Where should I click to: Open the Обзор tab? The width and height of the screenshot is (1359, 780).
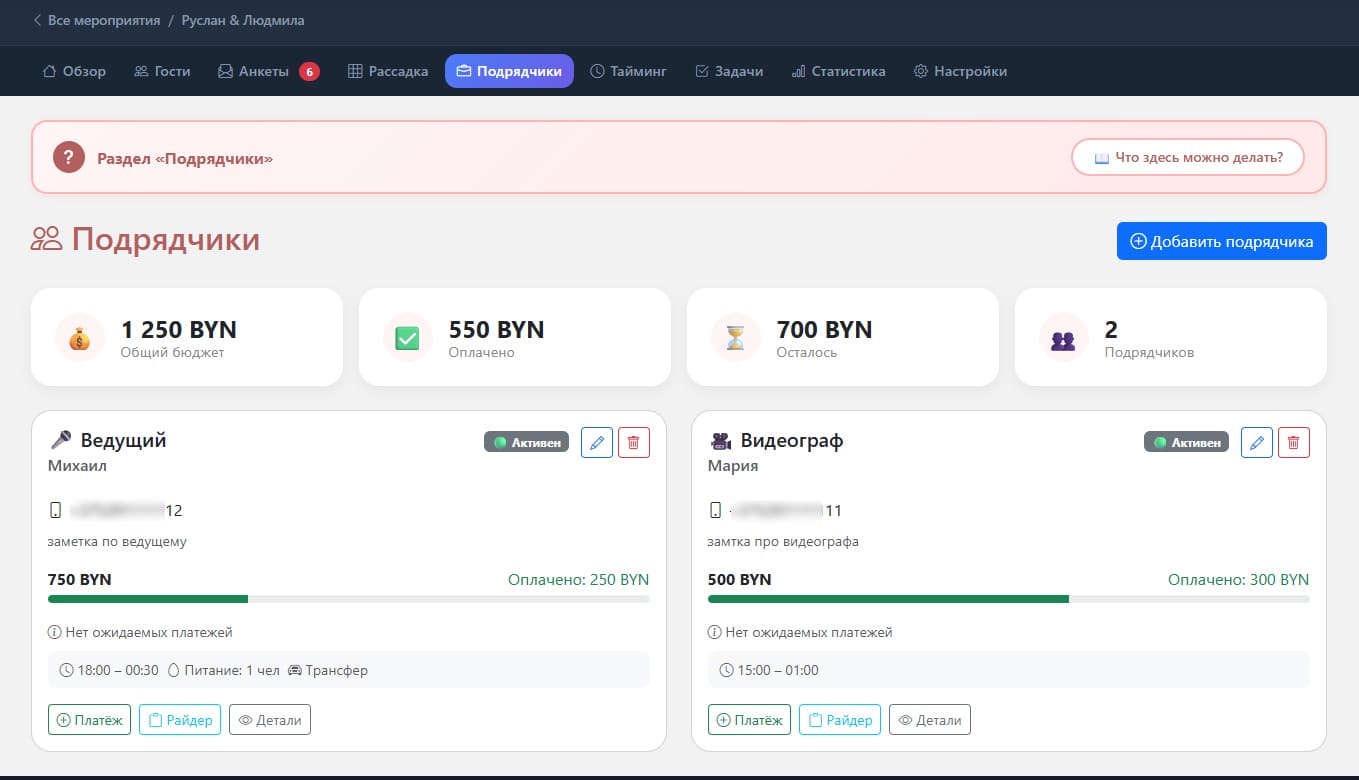click(x=74, y=71)
